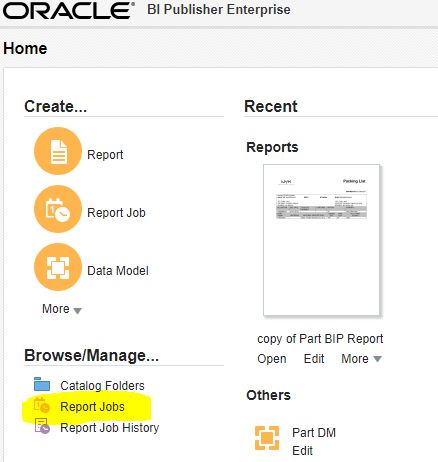The image size is (438, 462).
Task: Click the BI Publisher Enterprise title text
Action: point(219,10)
